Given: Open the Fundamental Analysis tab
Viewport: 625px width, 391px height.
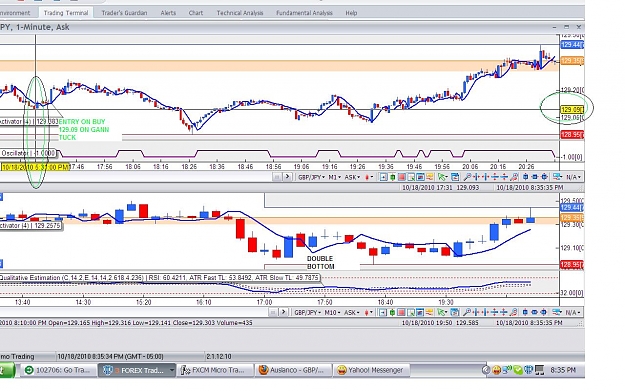Looking at the screenshot, I should (x=304, y=13).
